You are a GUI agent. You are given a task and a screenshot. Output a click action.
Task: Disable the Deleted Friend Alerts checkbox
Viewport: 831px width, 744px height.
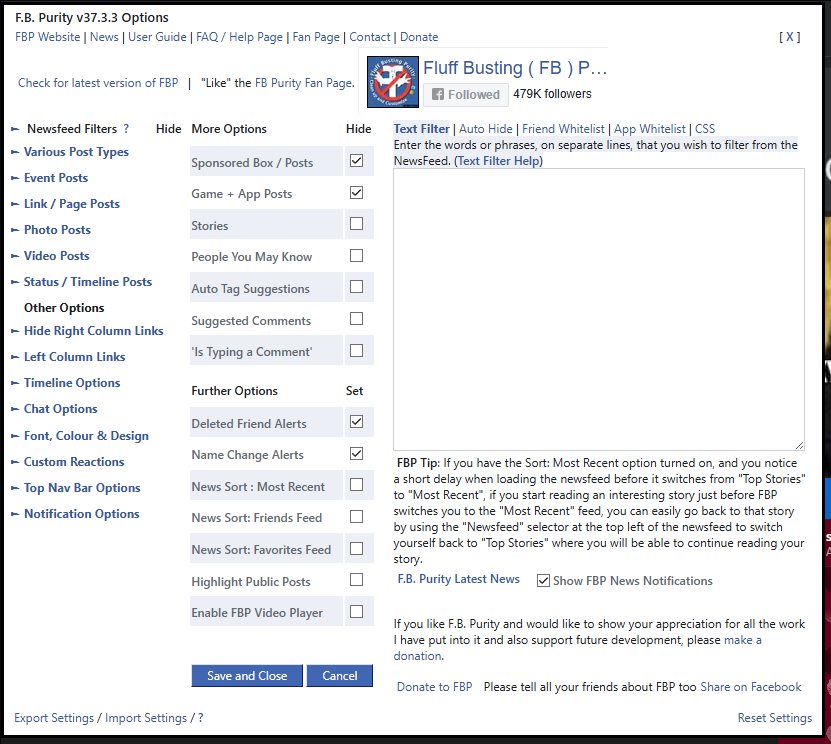coord(357,422)
